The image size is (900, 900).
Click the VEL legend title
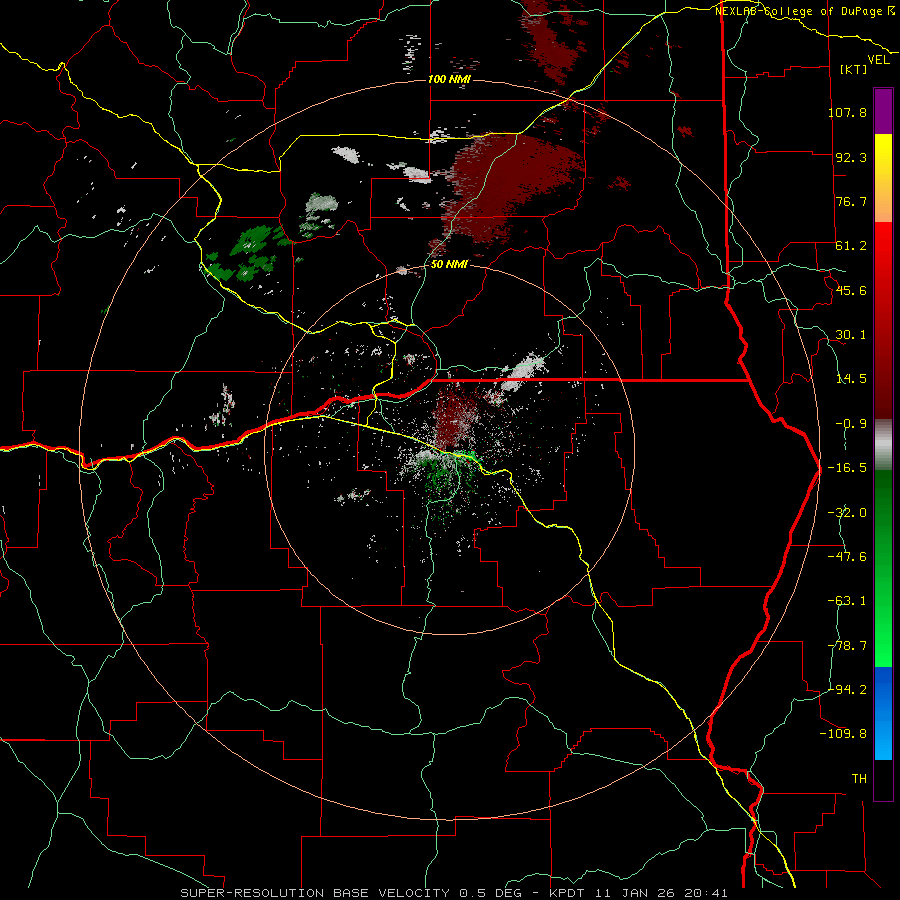point(878,60)
